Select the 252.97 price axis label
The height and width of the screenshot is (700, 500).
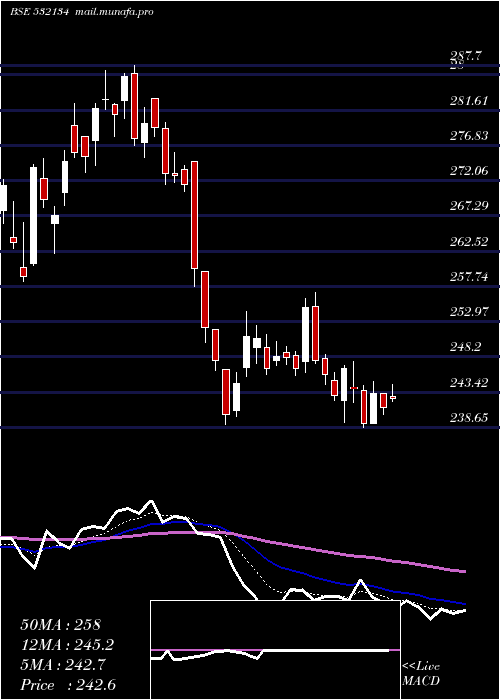coord(468,311)
